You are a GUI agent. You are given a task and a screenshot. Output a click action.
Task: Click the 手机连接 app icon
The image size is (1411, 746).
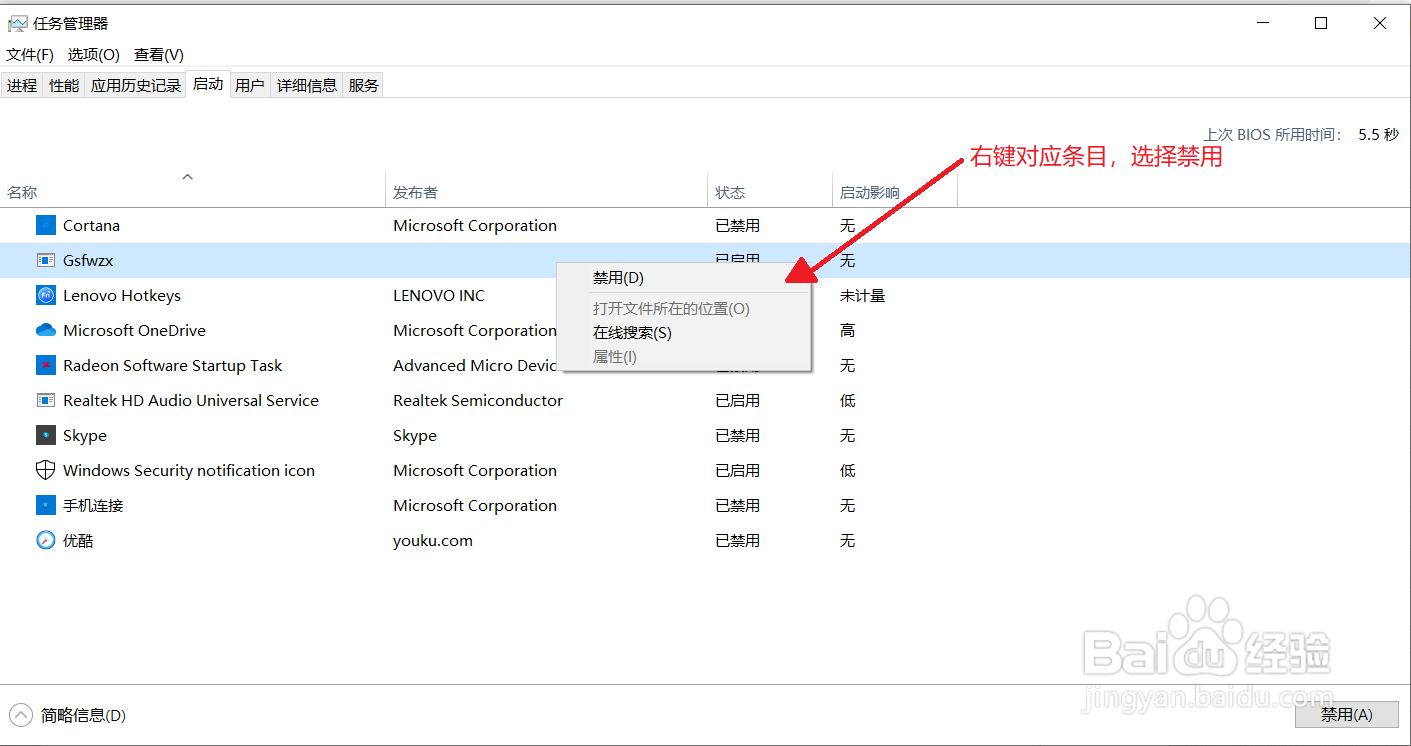pyautogui.click(x=46, y=505)
